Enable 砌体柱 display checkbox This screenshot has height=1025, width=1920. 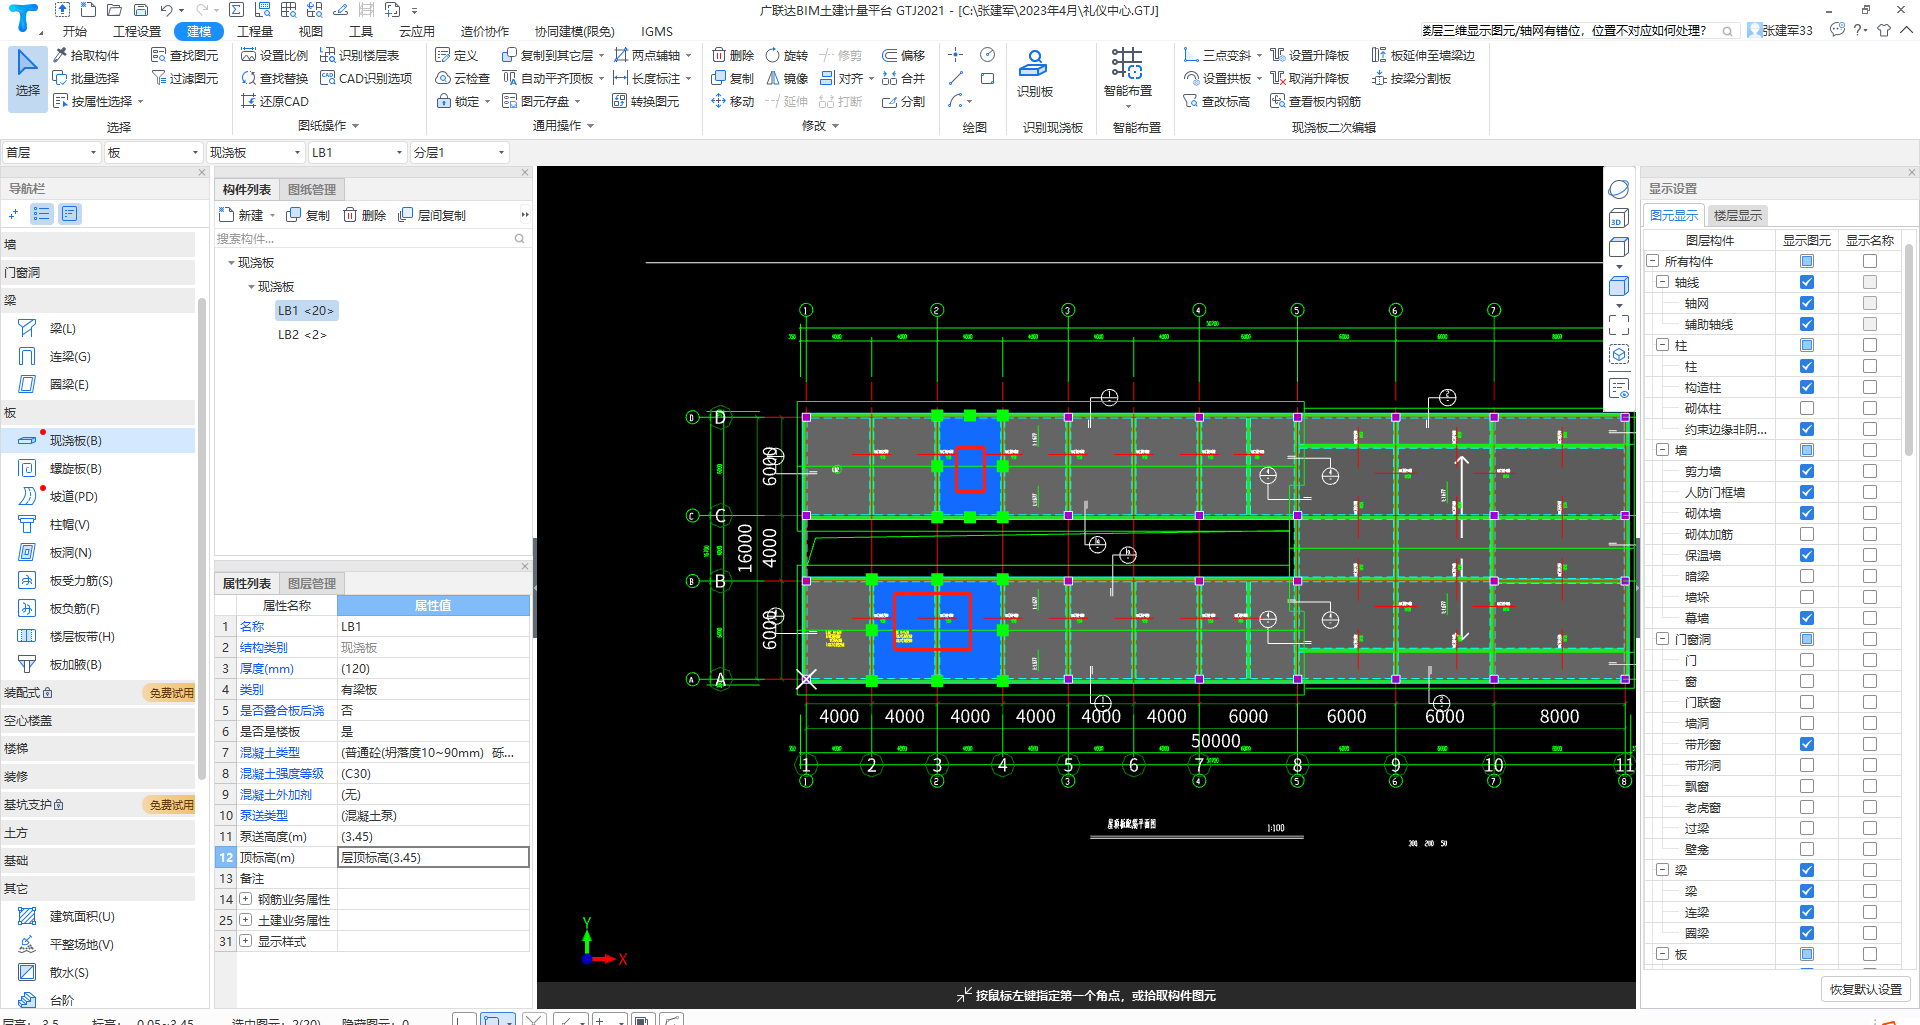point(1806,408)
